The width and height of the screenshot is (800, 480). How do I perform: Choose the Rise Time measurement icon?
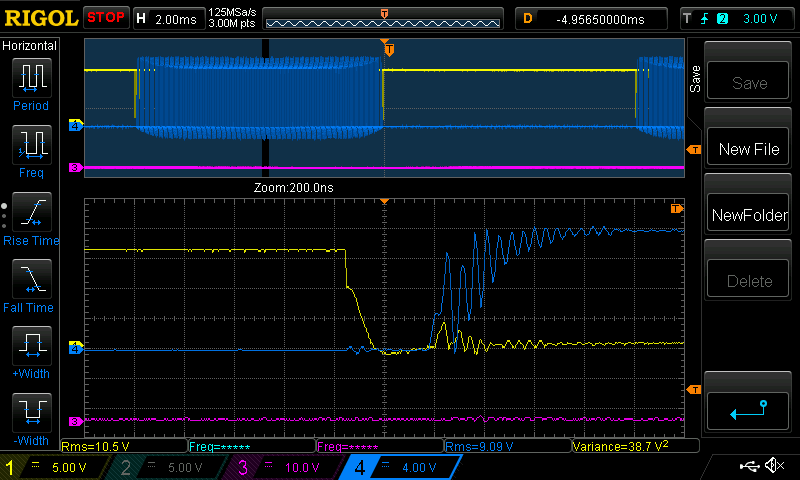[31, 212]
